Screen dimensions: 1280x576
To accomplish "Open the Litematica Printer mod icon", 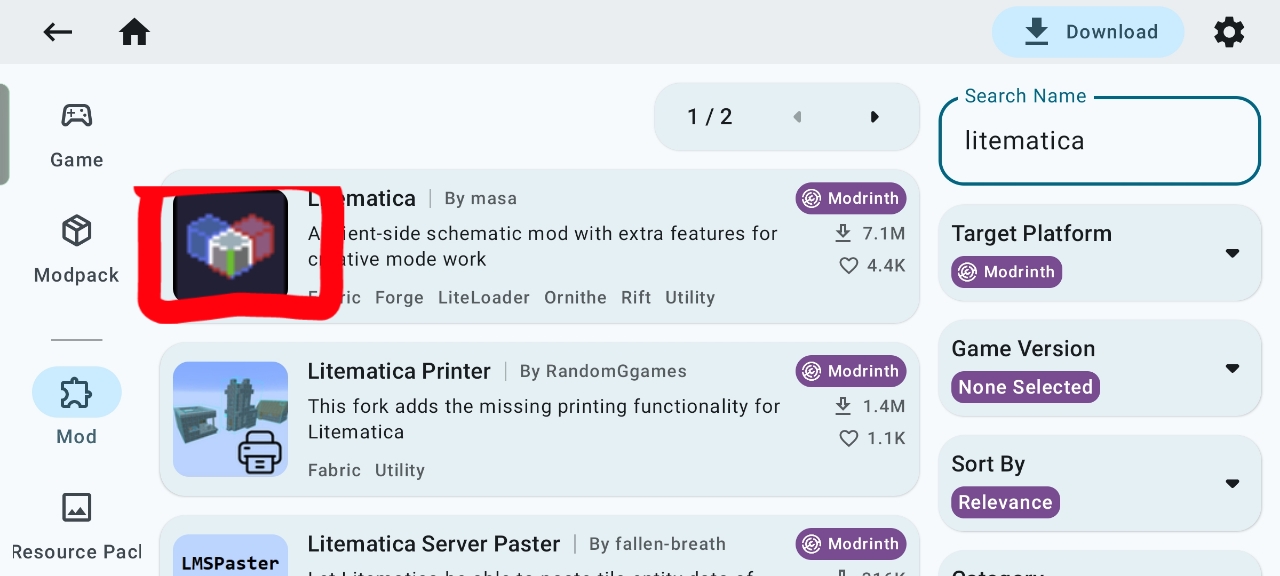I will click(231, 419).
